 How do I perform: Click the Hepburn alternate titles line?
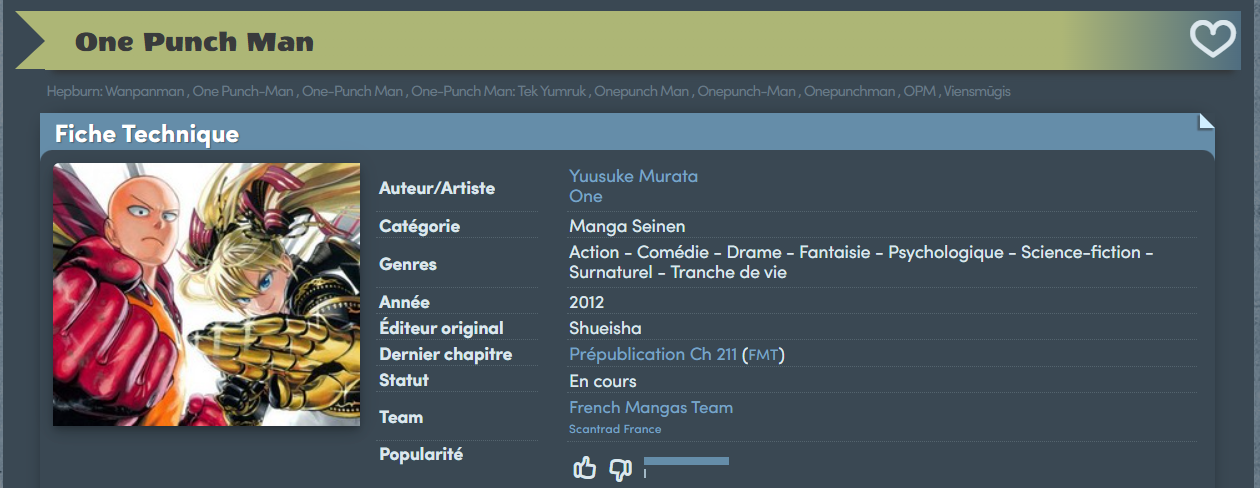[x=528, y=92]
